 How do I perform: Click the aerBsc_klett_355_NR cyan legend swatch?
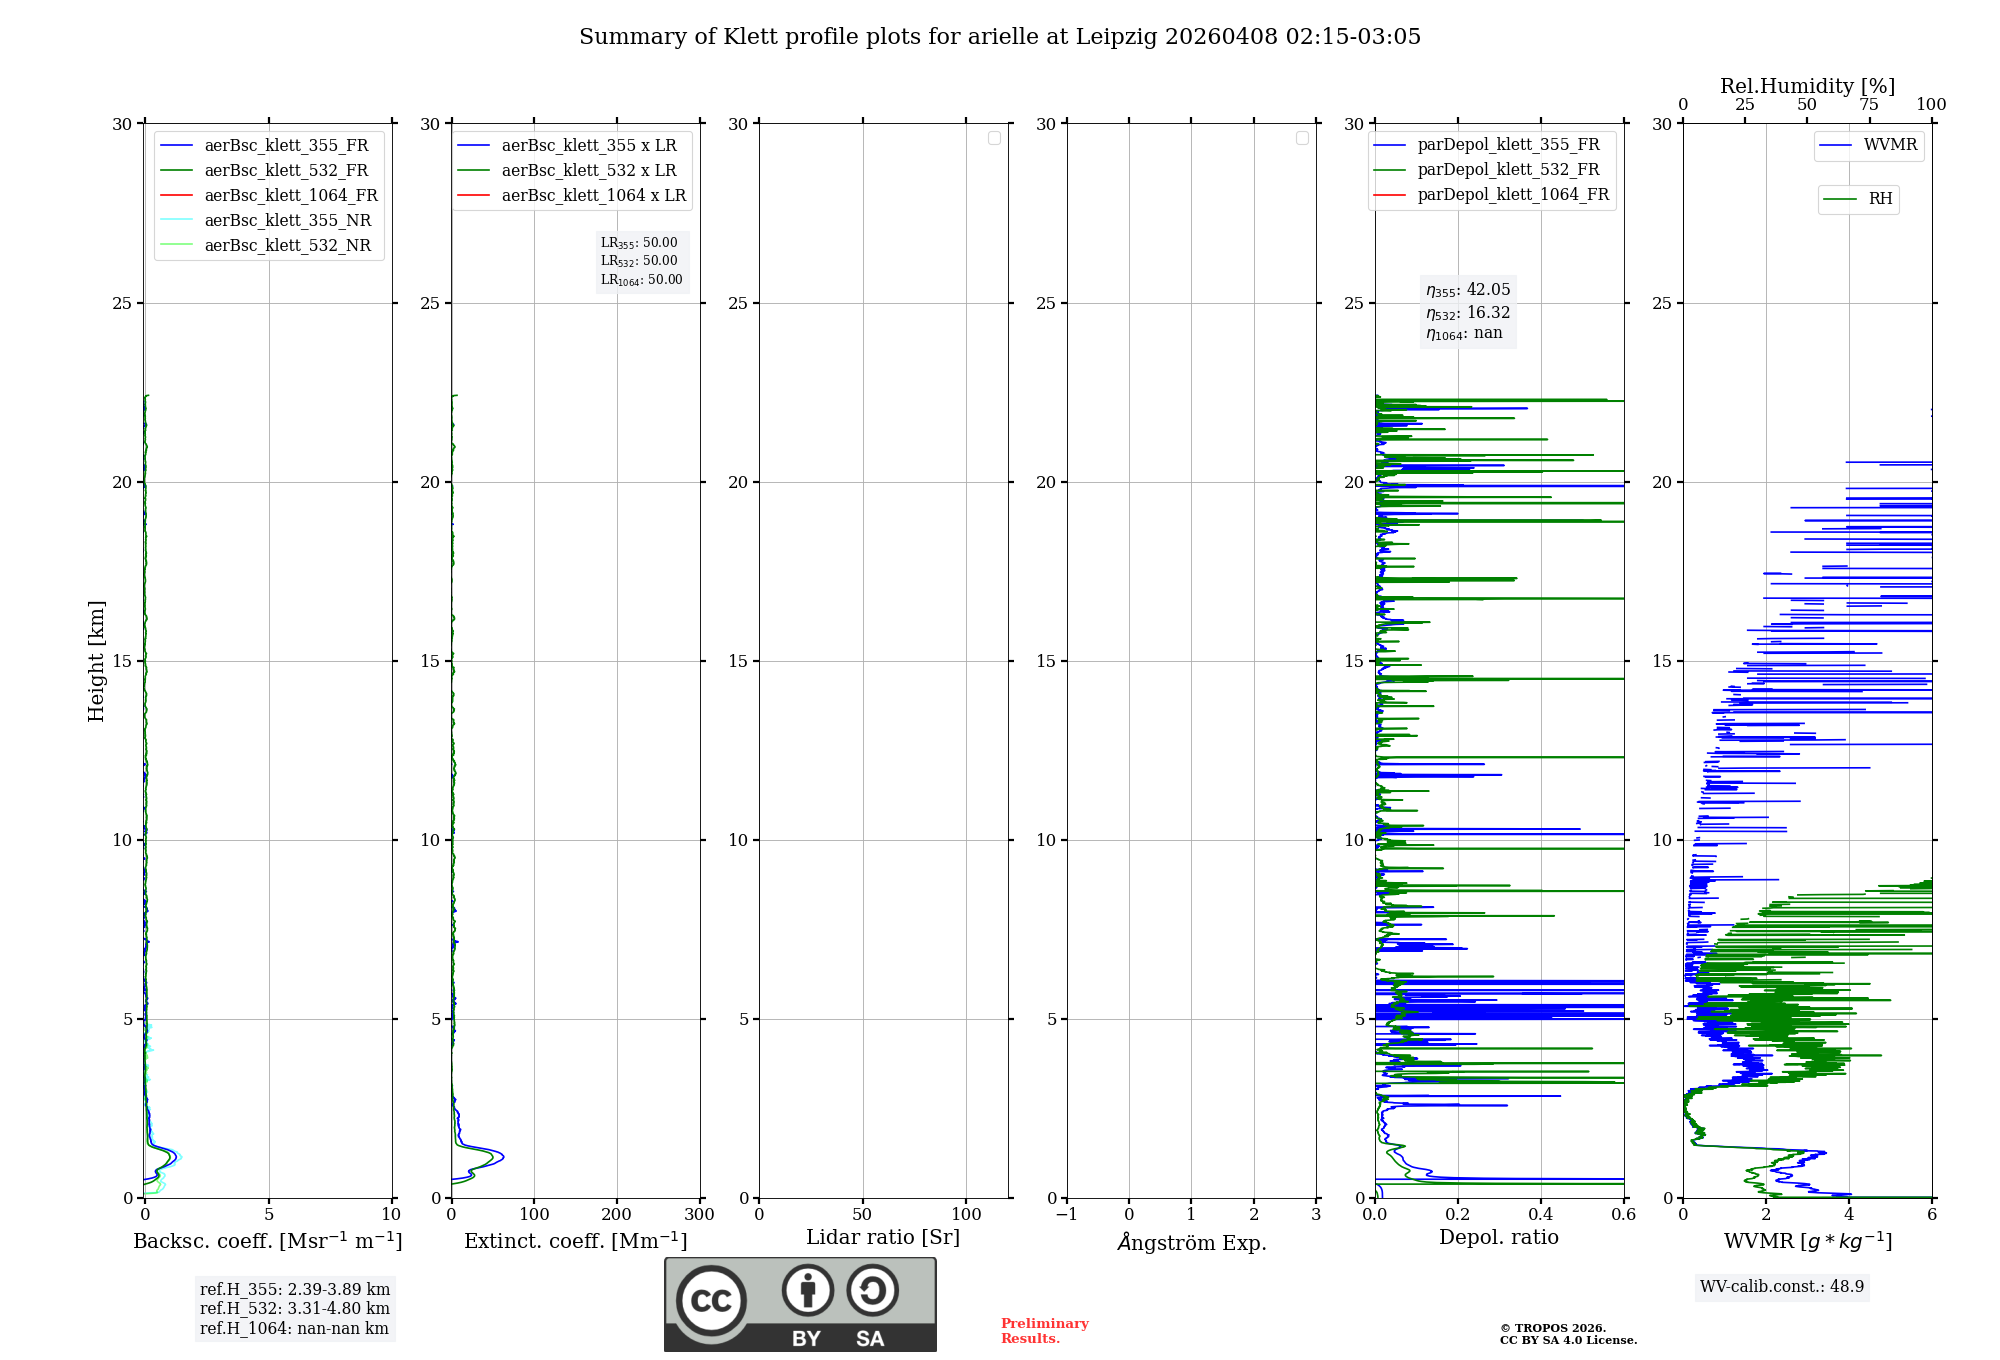176,221
